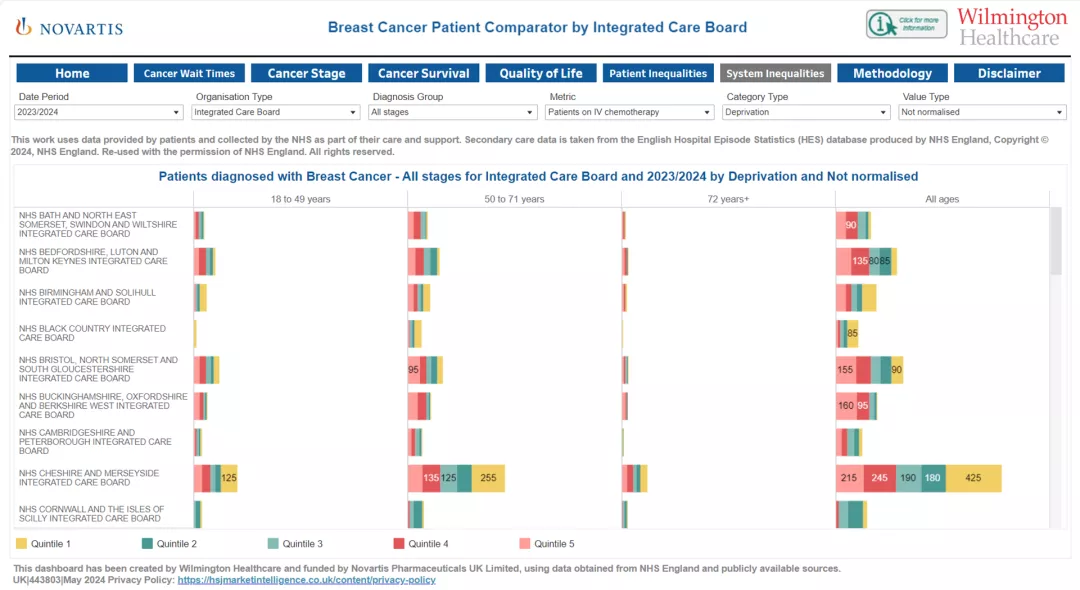Open the Date Period dropdown
The width and height of the screenshot is (1080, 590).
point(100,113)
